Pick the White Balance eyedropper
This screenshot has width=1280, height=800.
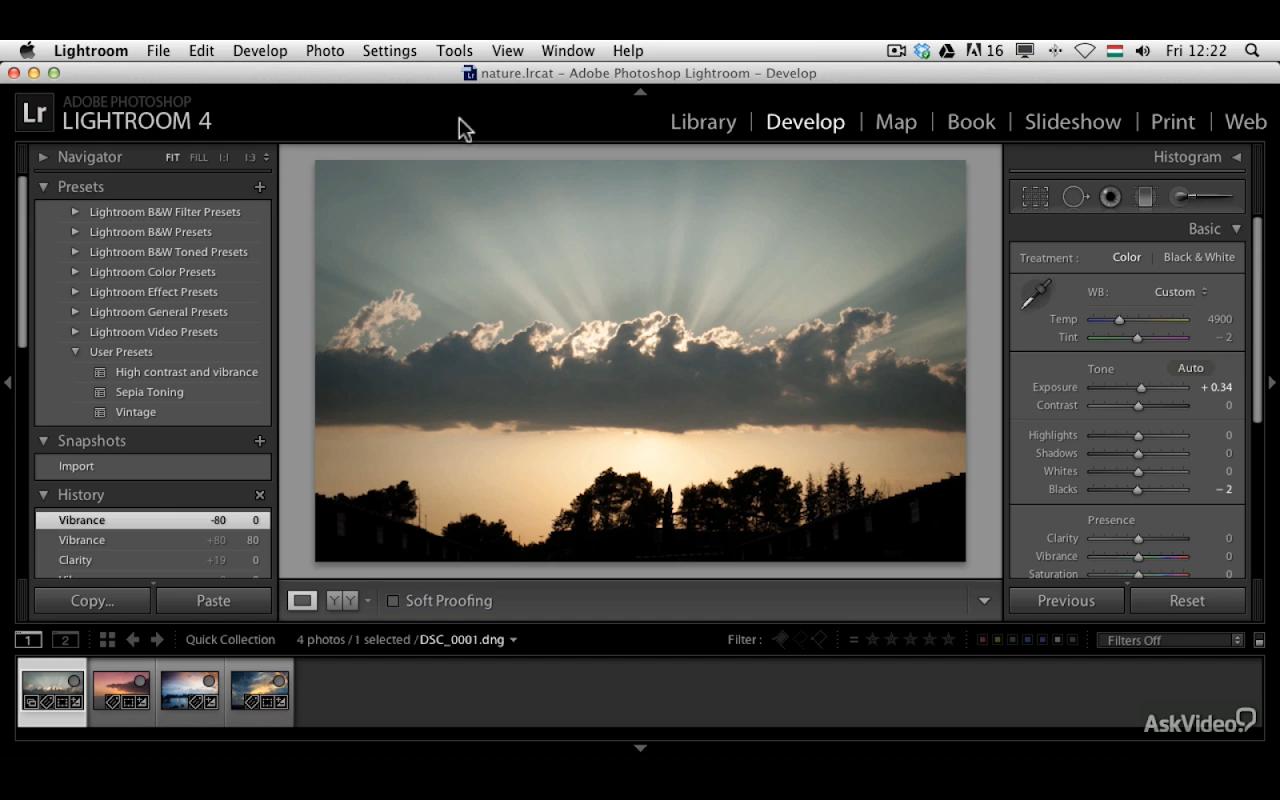pos(1035,295)
